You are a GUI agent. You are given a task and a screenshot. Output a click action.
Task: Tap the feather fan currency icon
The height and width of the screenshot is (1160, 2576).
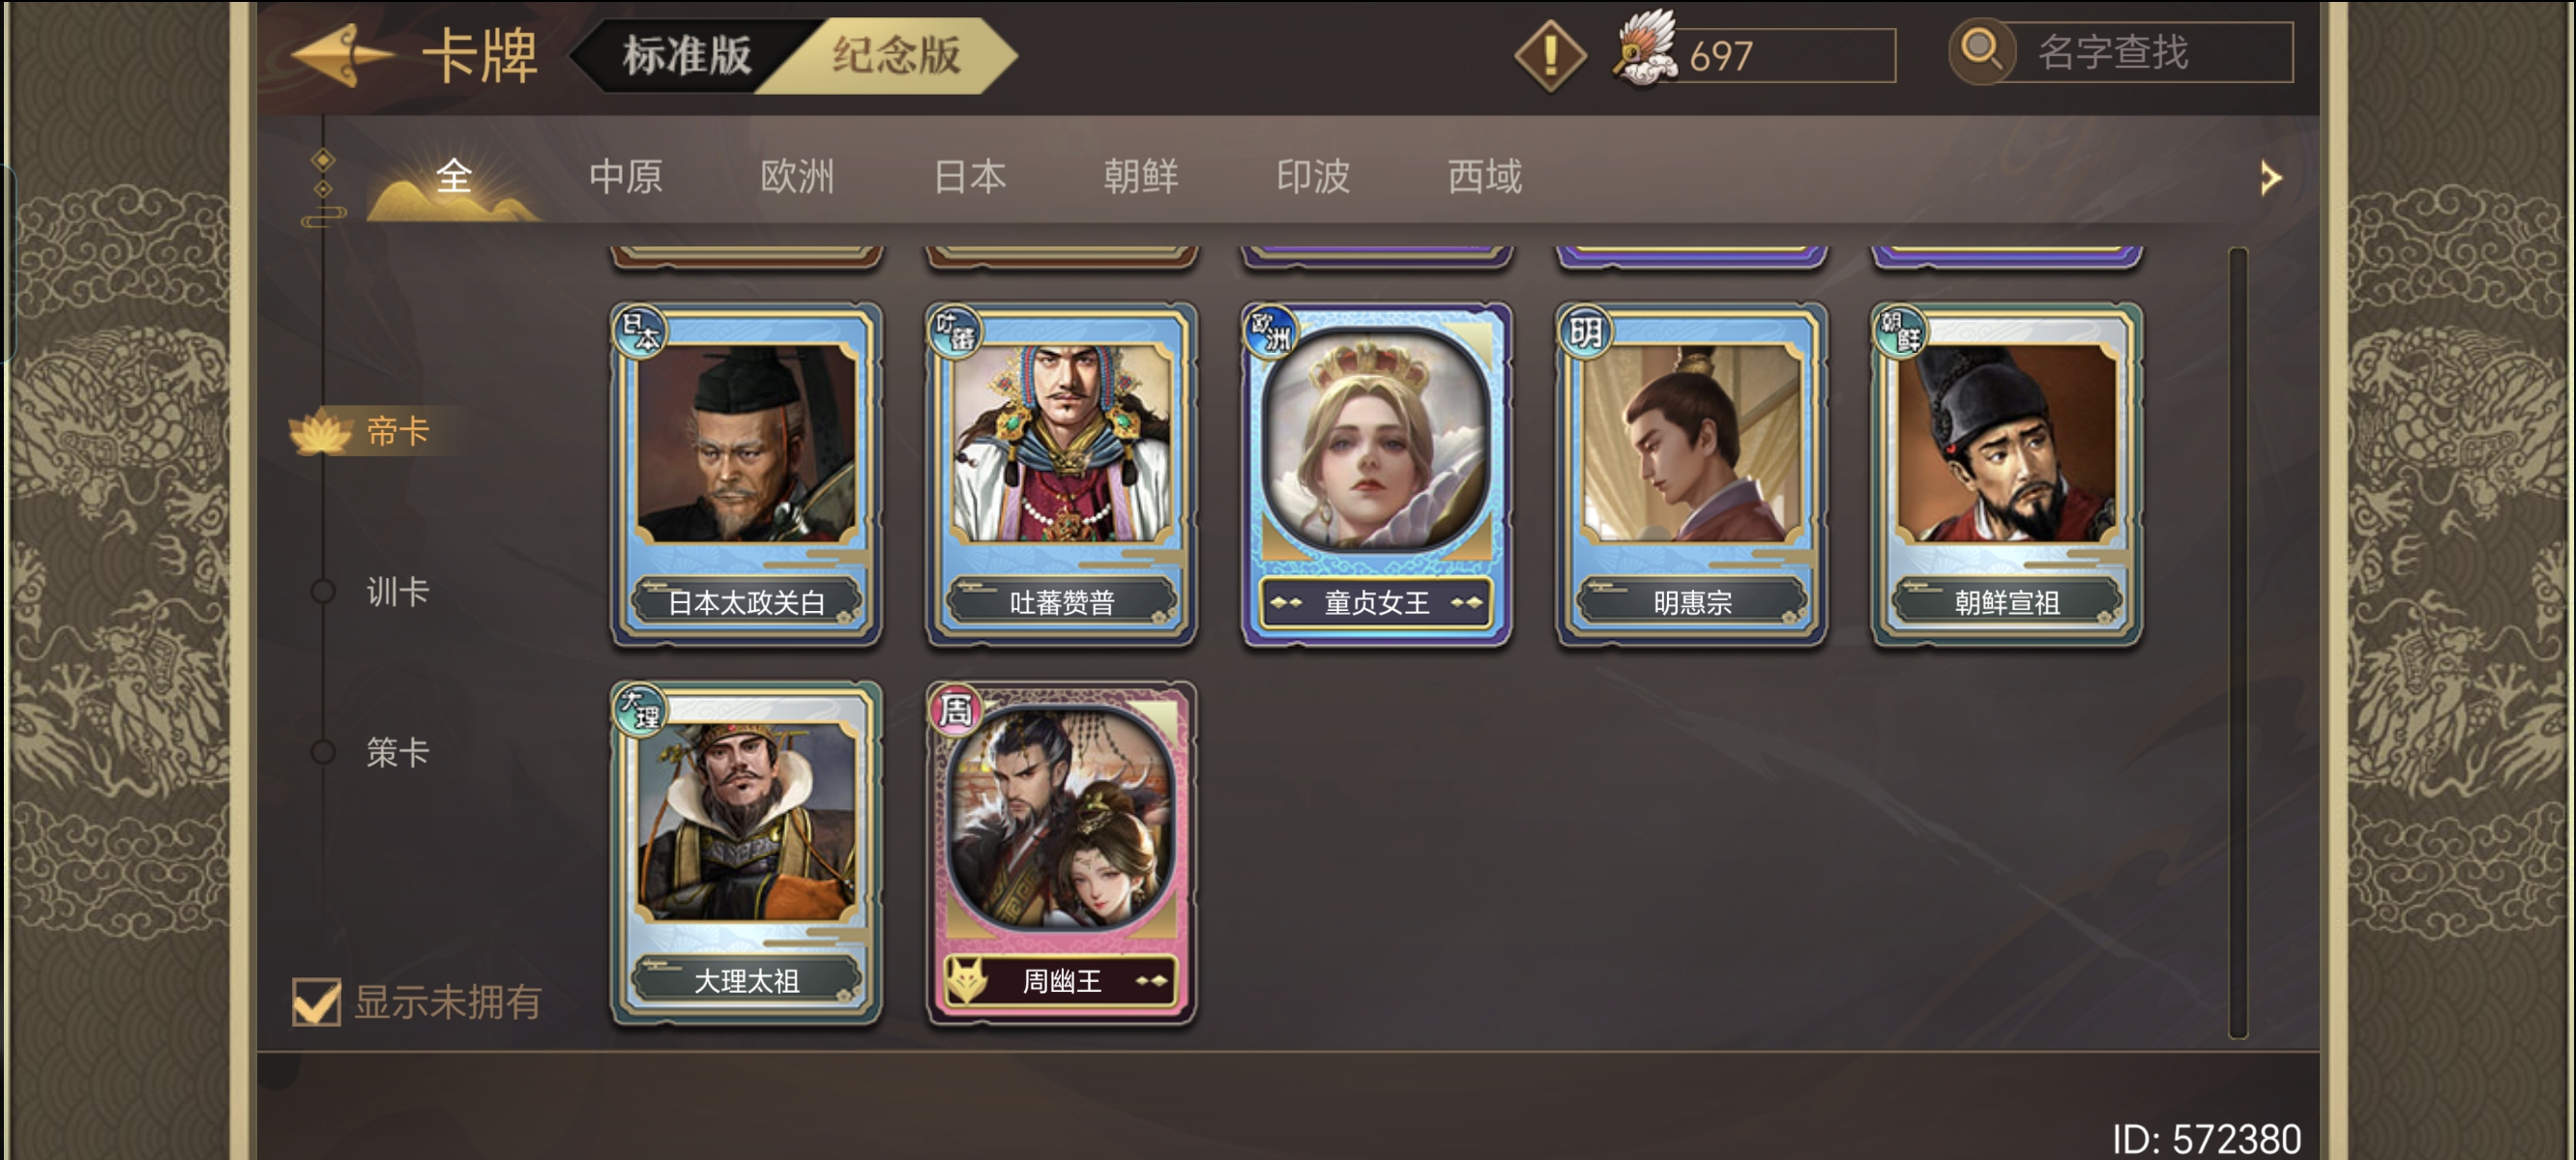pos(1646,48)
